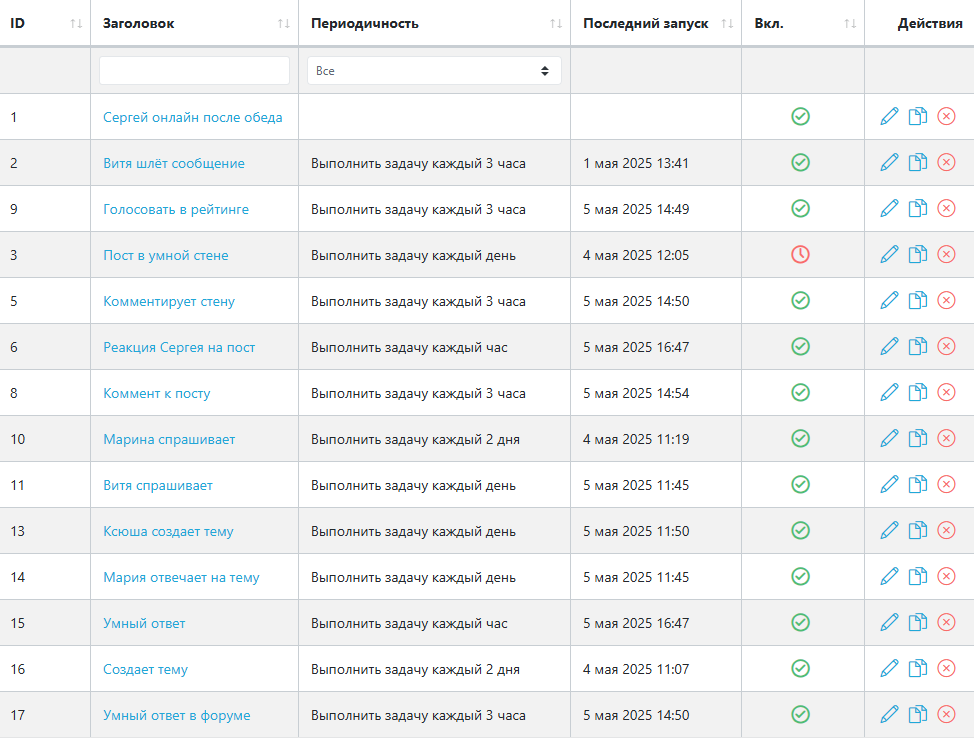Focus the title filter input field
974x738 pixels.
194,71
